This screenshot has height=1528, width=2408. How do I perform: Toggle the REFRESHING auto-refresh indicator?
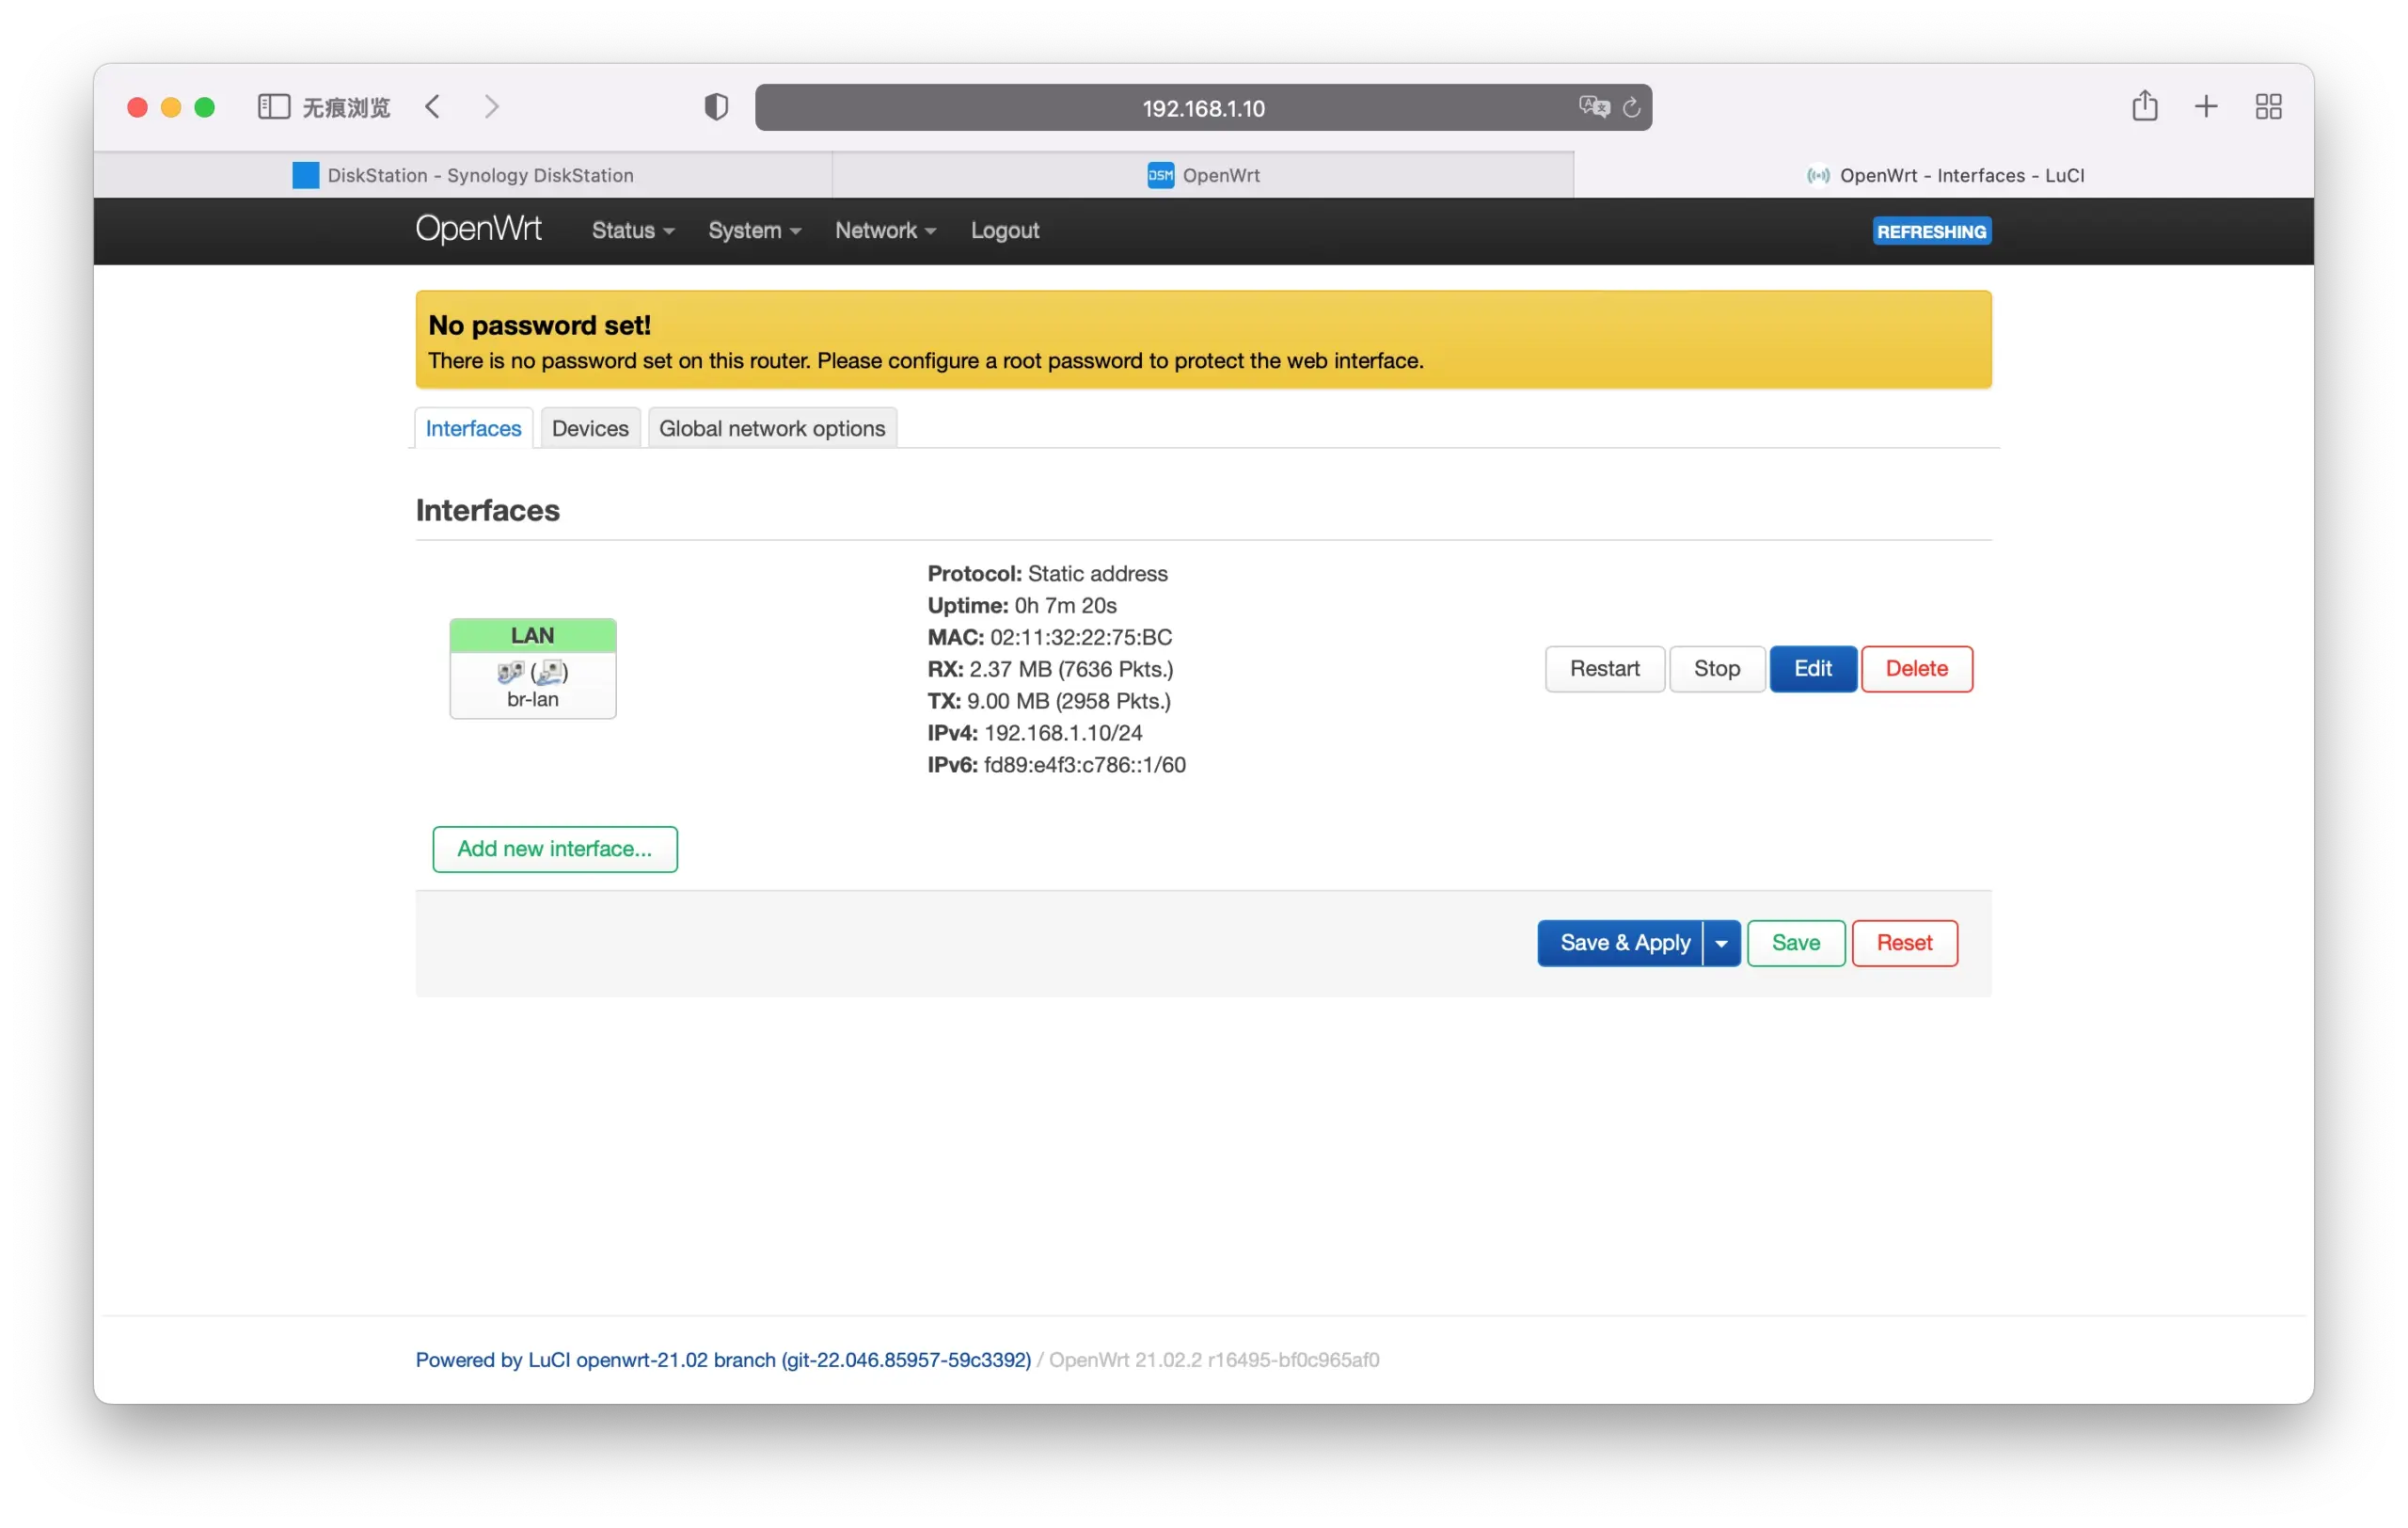[x=1931, y=232]
